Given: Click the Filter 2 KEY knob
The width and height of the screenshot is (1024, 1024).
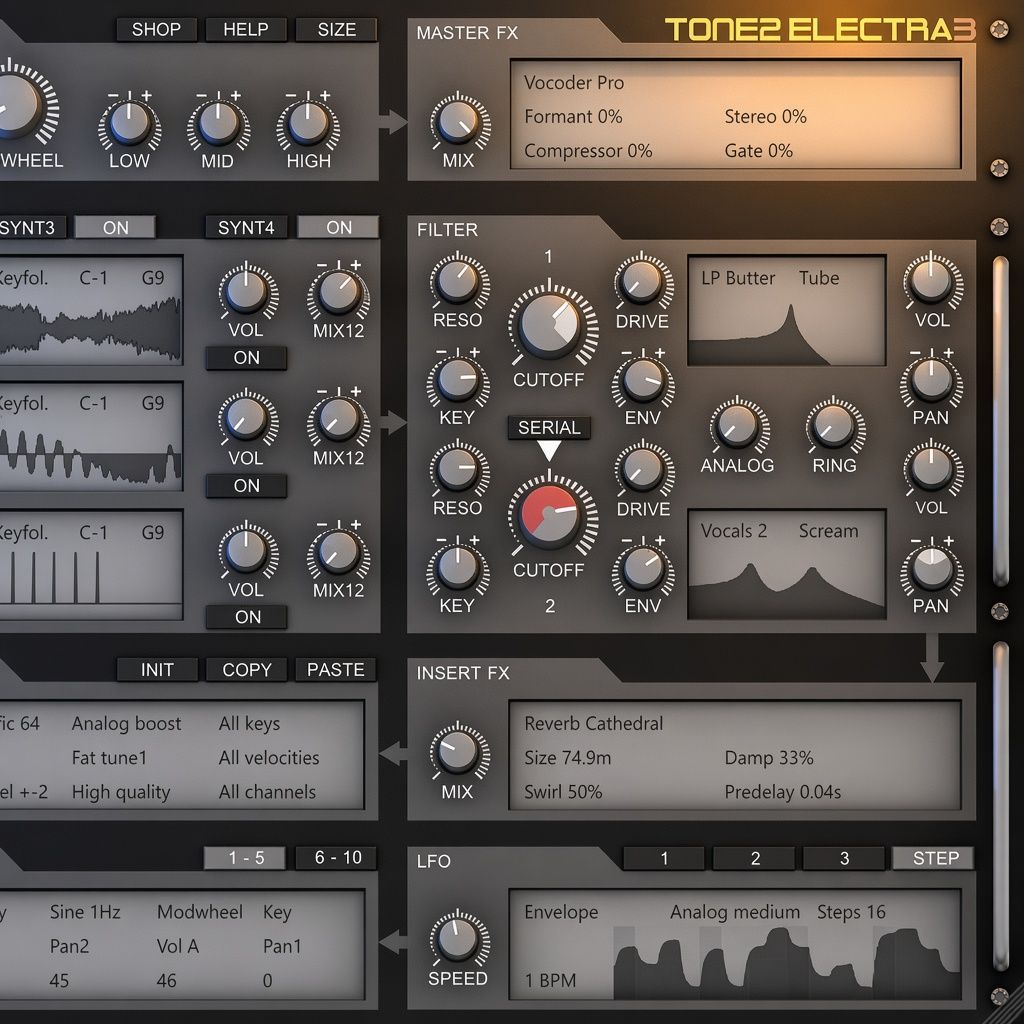Looking at the screenshot, I should pos(458,568).
